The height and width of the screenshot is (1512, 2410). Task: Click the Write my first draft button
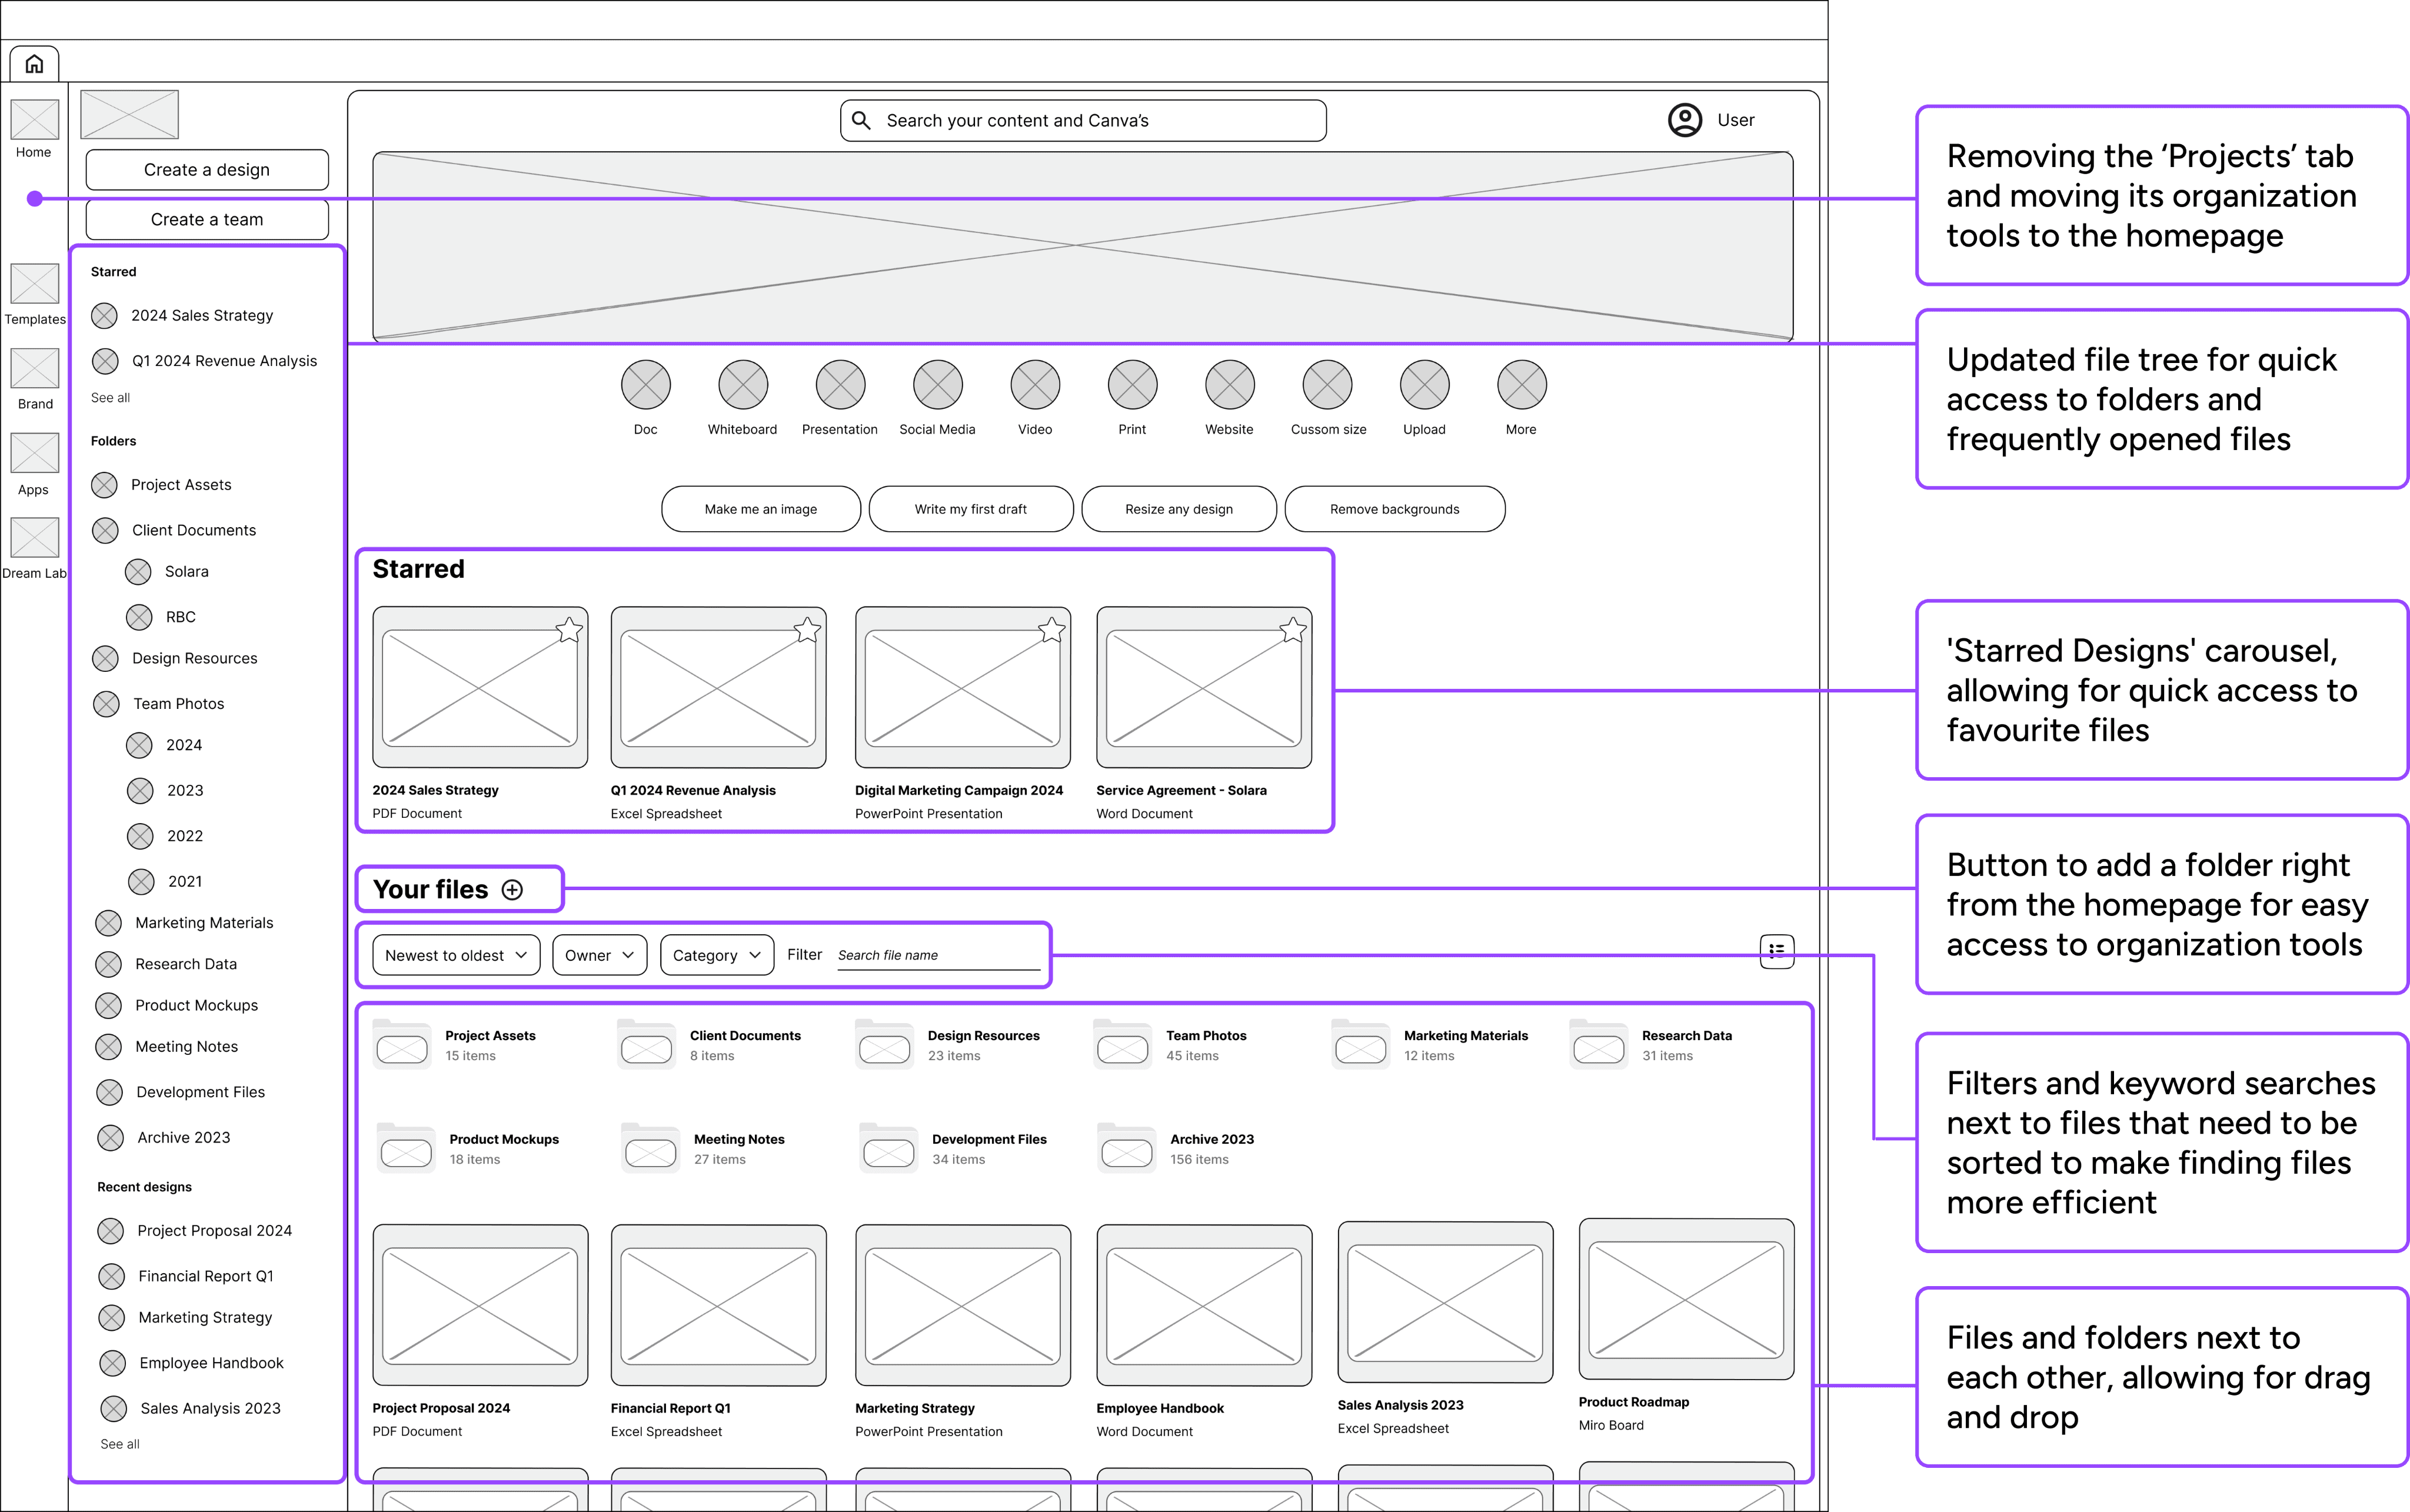971,509
